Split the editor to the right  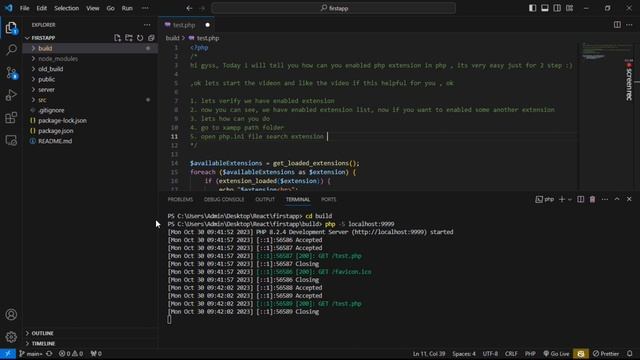click(x=617, y=25)
